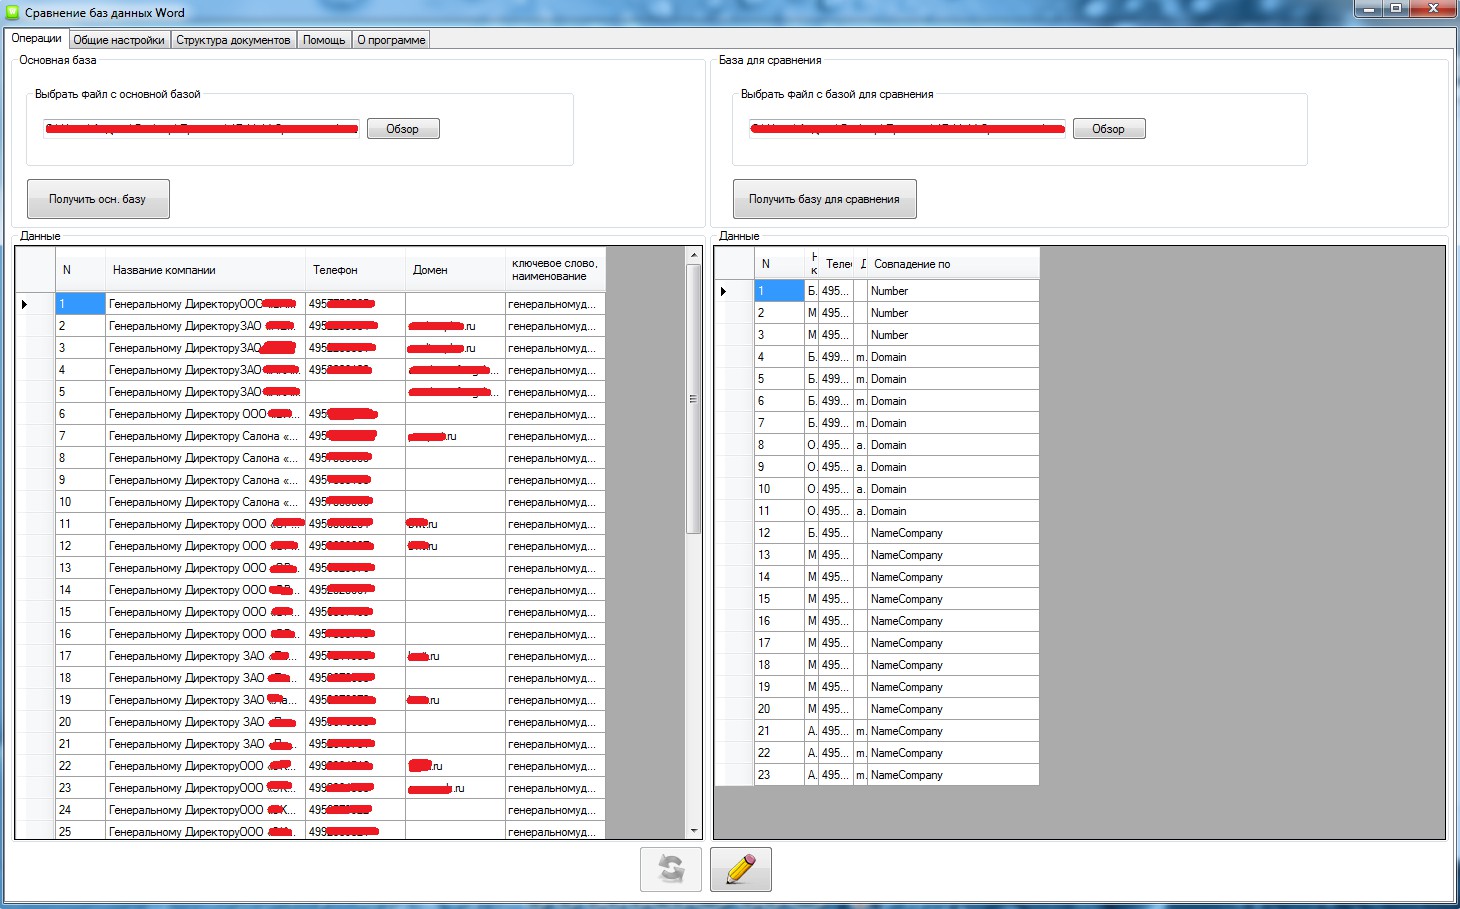
Task: Click the pencil edit button
Action: (741, 869)
